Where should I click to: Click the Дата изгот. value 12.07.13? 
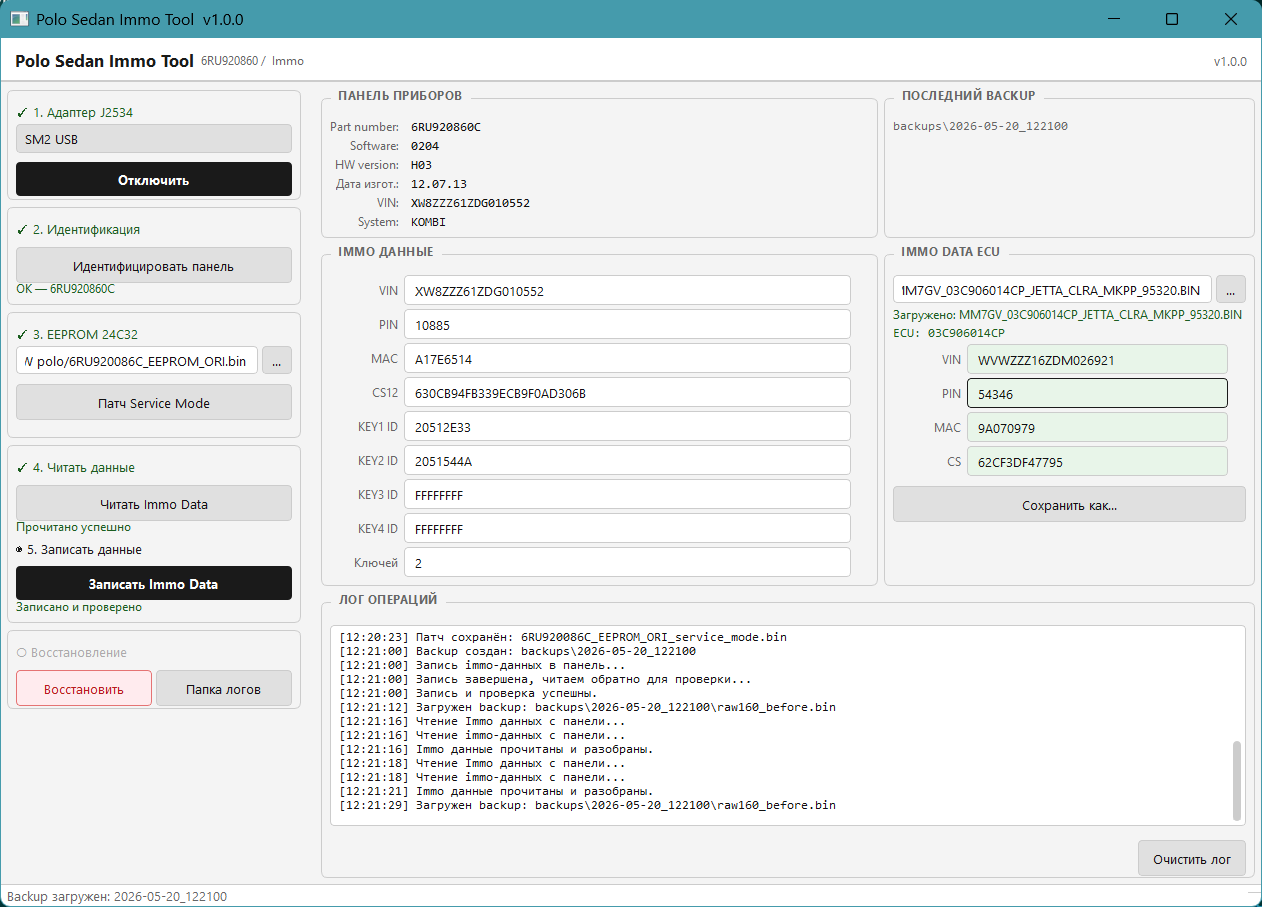(x=439, y=184)
